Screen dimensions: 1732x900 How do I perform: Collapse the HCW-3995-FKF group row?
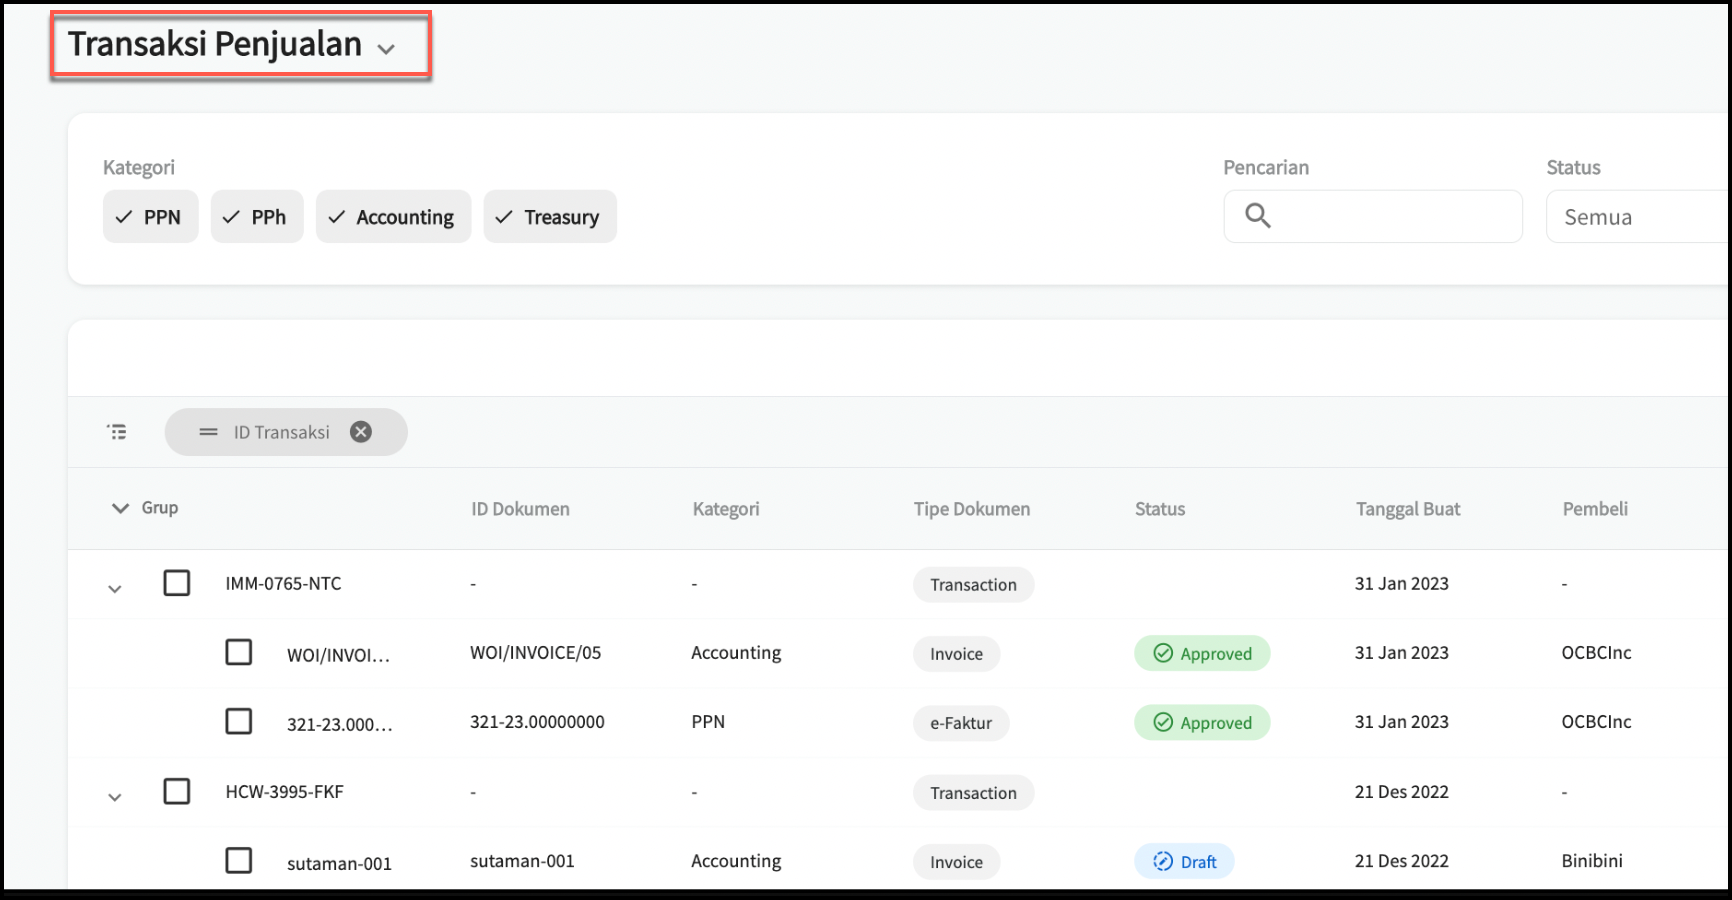[x=115, y=797]
